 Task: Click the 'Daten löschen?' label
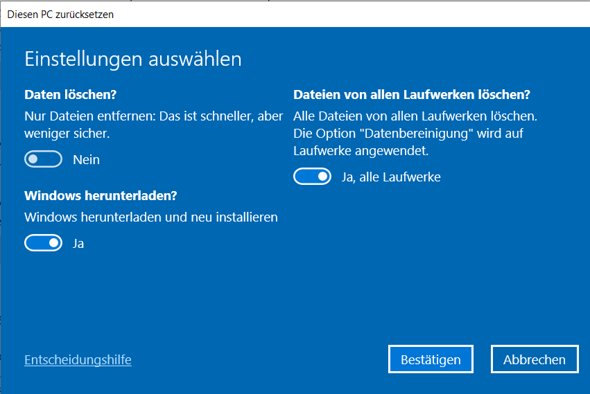(70, 94)
